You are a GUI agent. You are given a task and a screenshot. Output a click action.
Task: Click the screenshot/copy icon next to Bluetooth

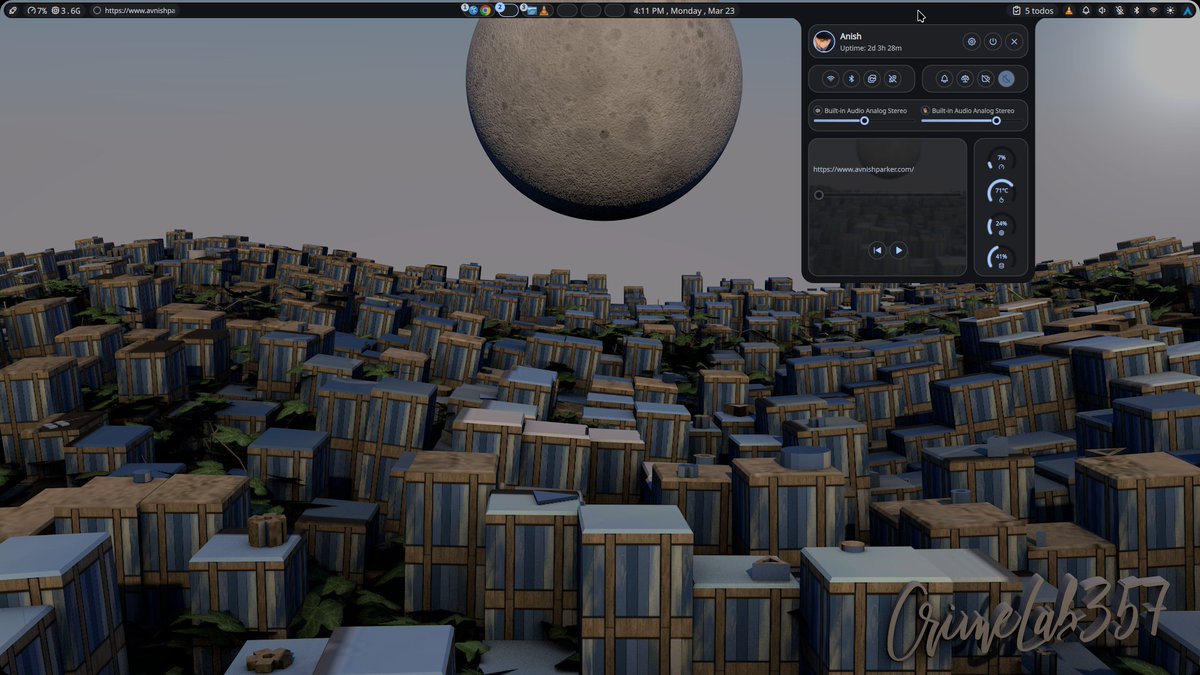point(872,78)
